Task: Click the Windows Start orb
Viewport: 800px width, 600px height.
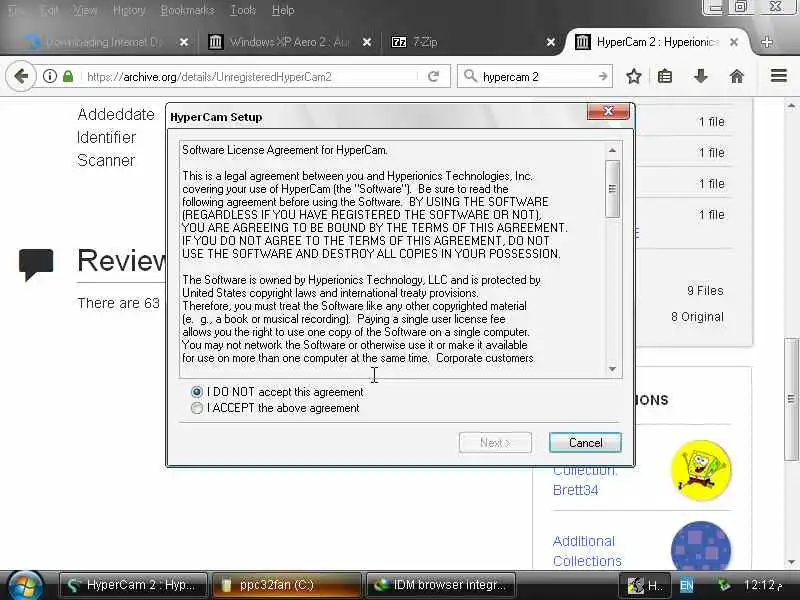Action: (x=24, y=585)
